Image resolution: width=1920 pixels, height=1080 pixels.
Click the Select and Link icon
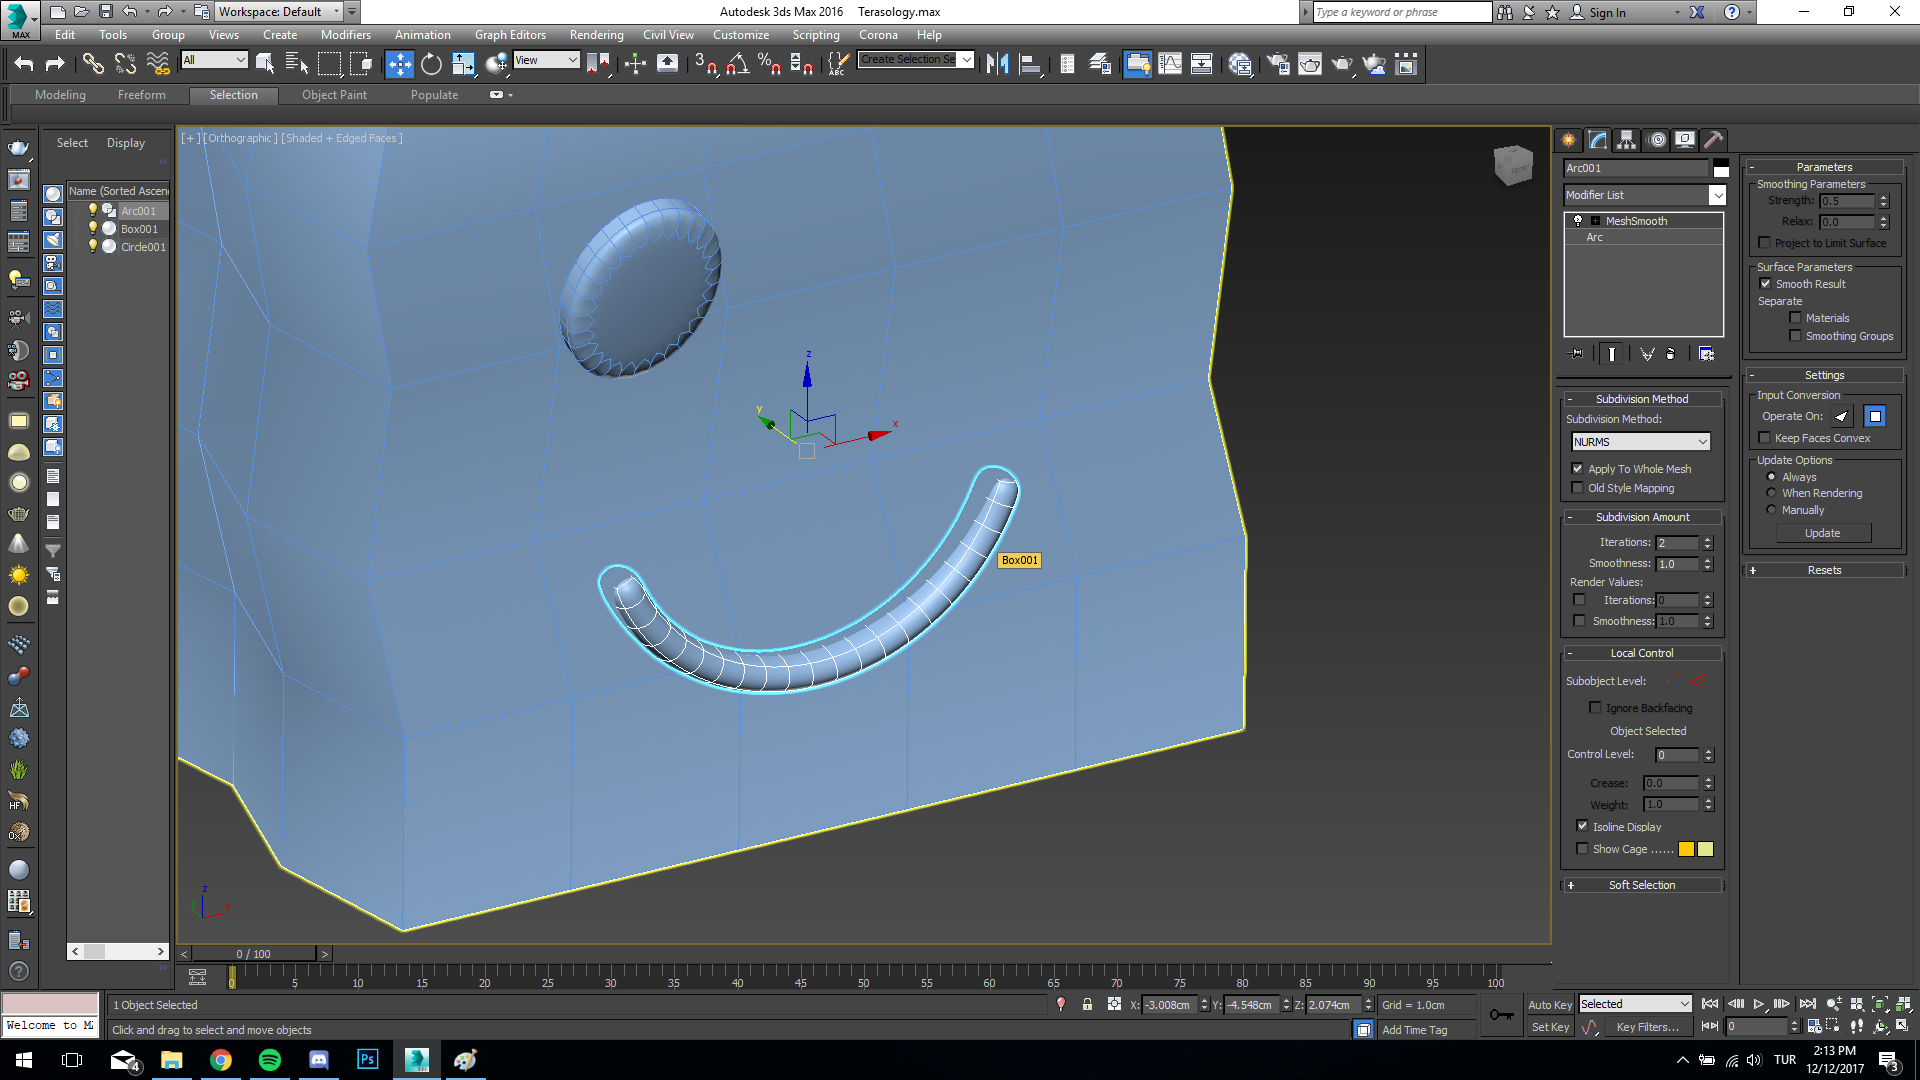93,65
